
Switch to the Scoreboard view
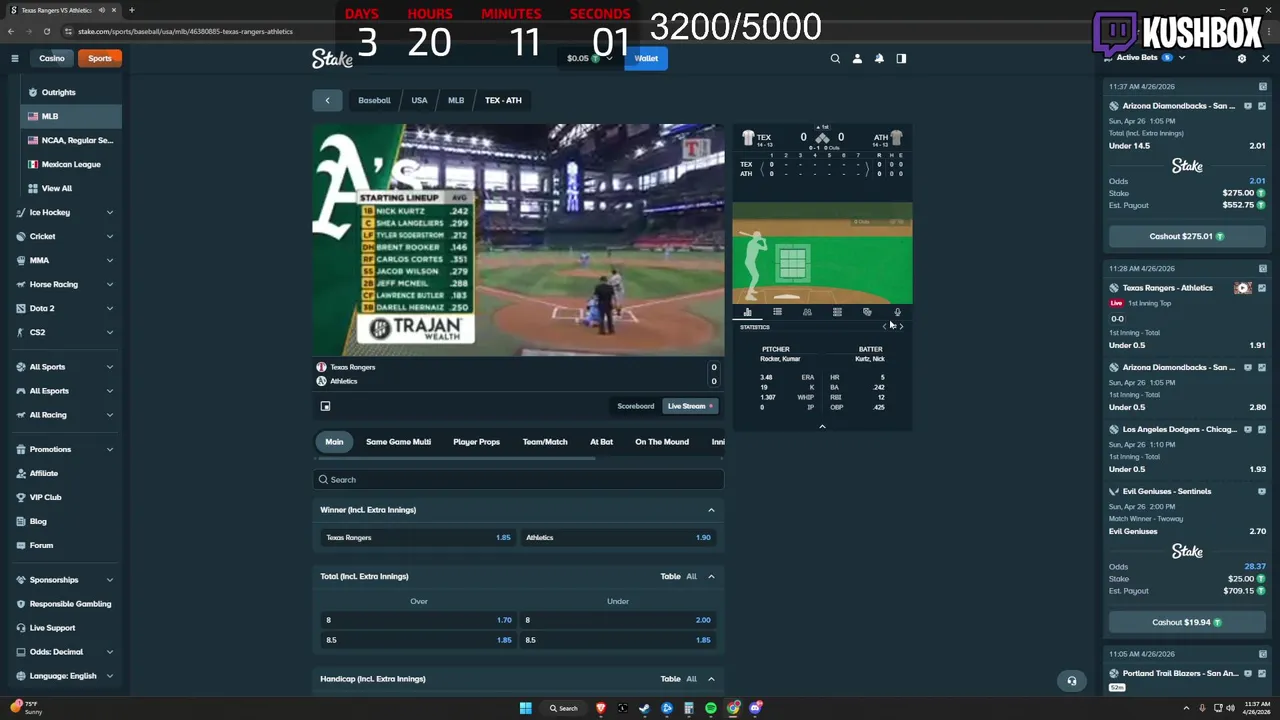coord(635,406)
